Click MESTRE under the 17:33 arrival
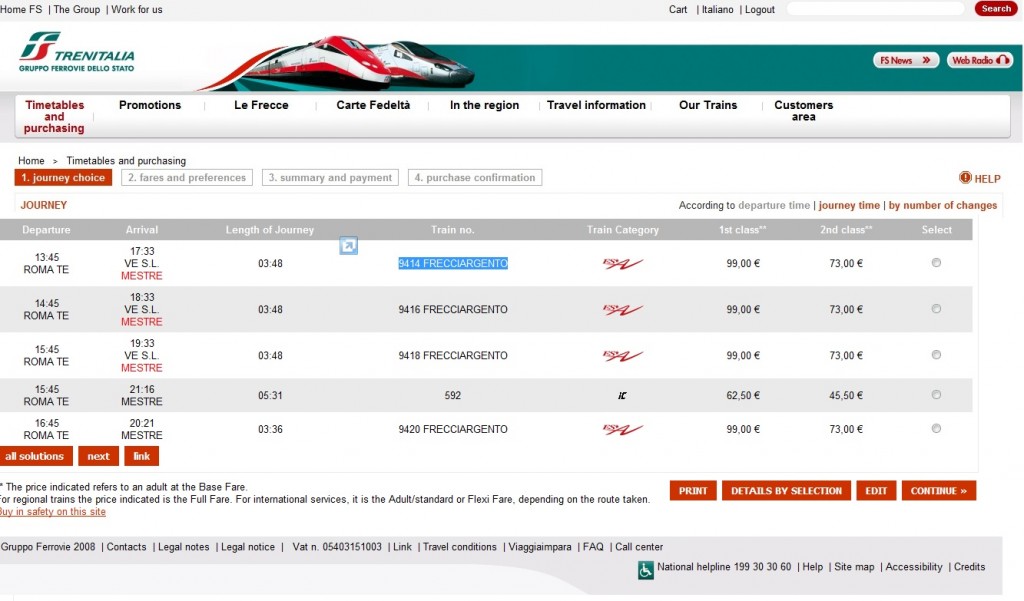 point(142,276)
